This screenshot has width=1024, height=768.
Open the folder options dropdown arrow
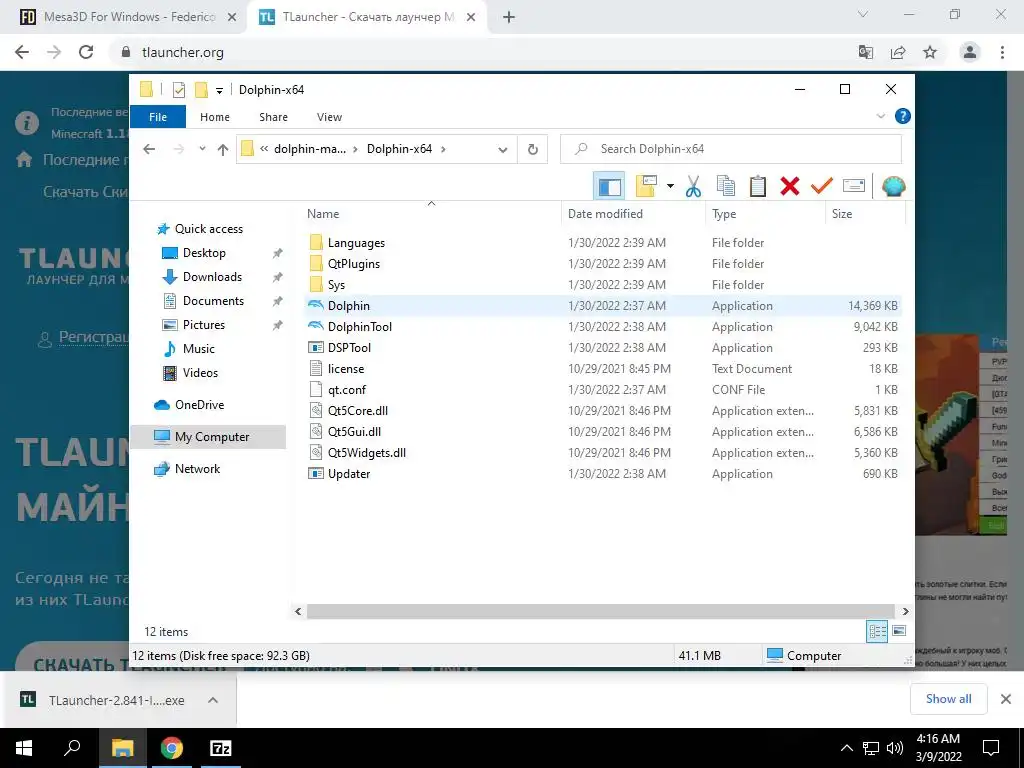[x=670, y=186]
